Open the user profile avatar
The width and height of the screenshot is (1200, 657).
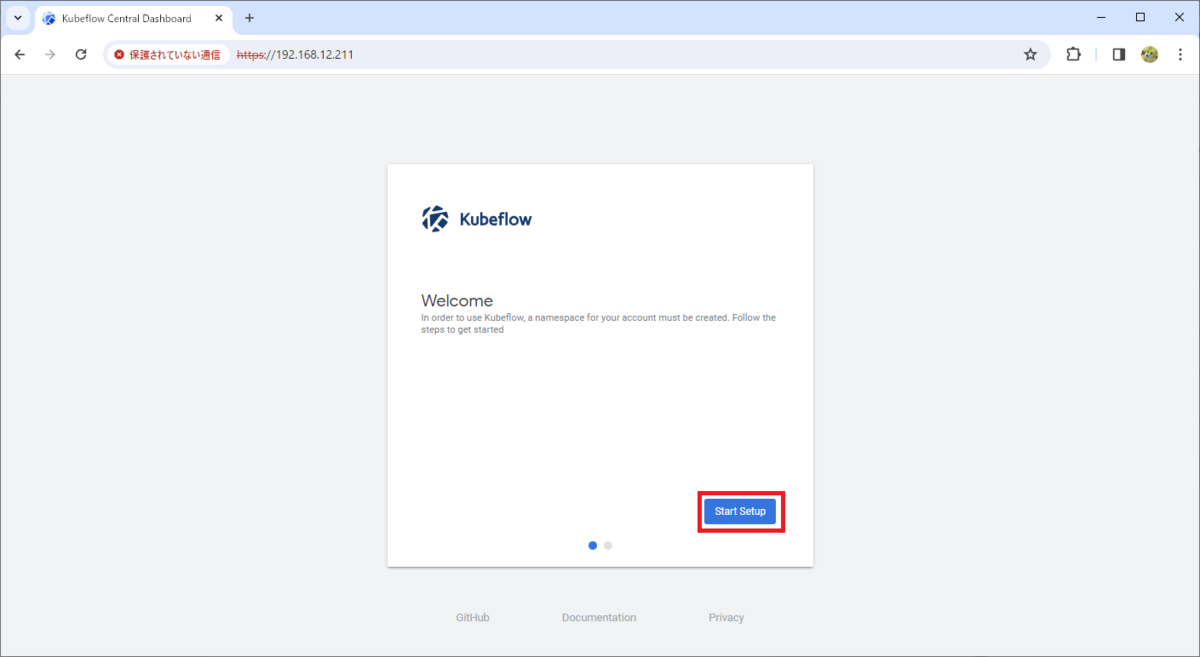click(1150, 55)
